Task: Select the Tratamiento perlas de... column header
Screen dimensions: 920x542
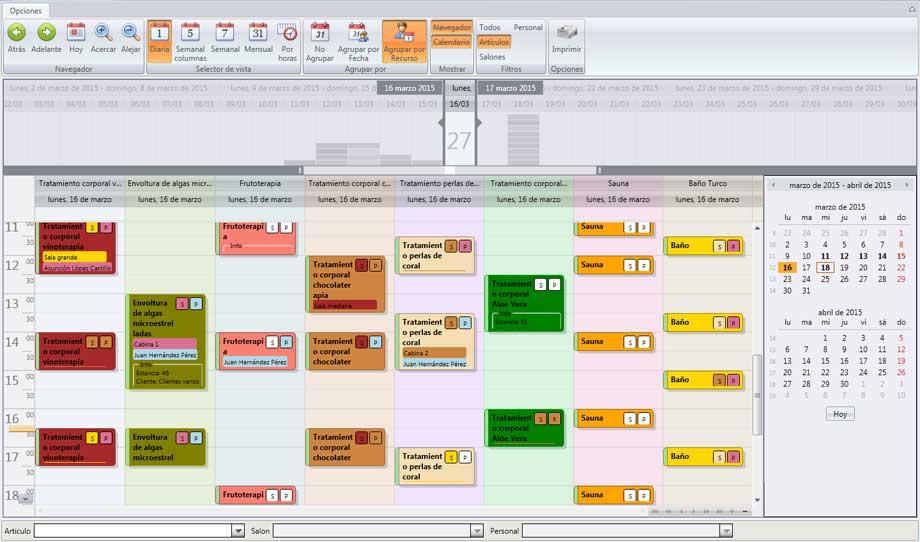Action: click(439, 184)
